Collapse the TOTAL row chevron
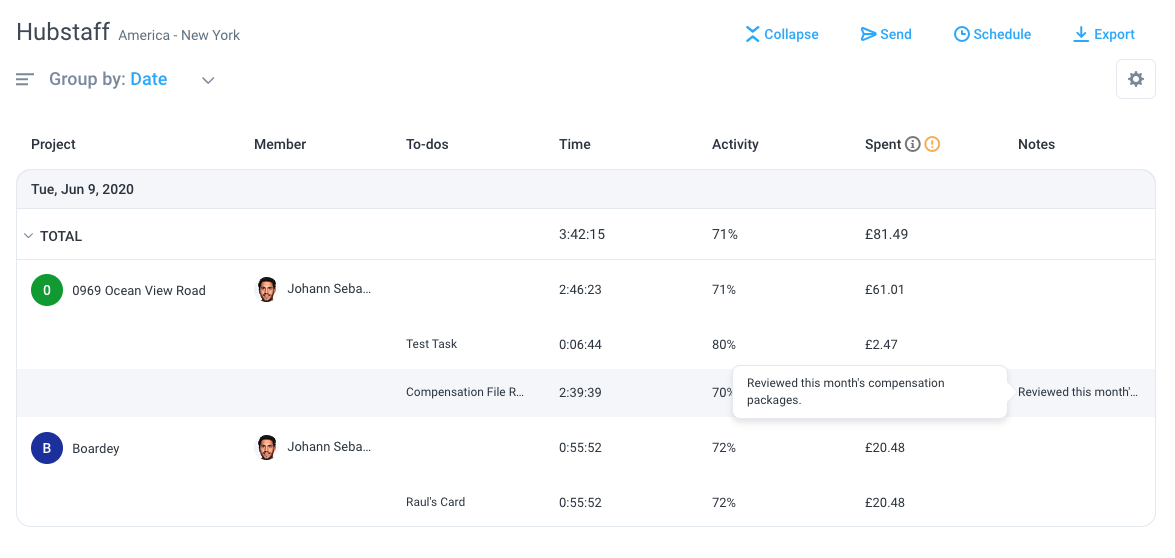Viewport: 1175px width, 558px height. click(28, 236)
